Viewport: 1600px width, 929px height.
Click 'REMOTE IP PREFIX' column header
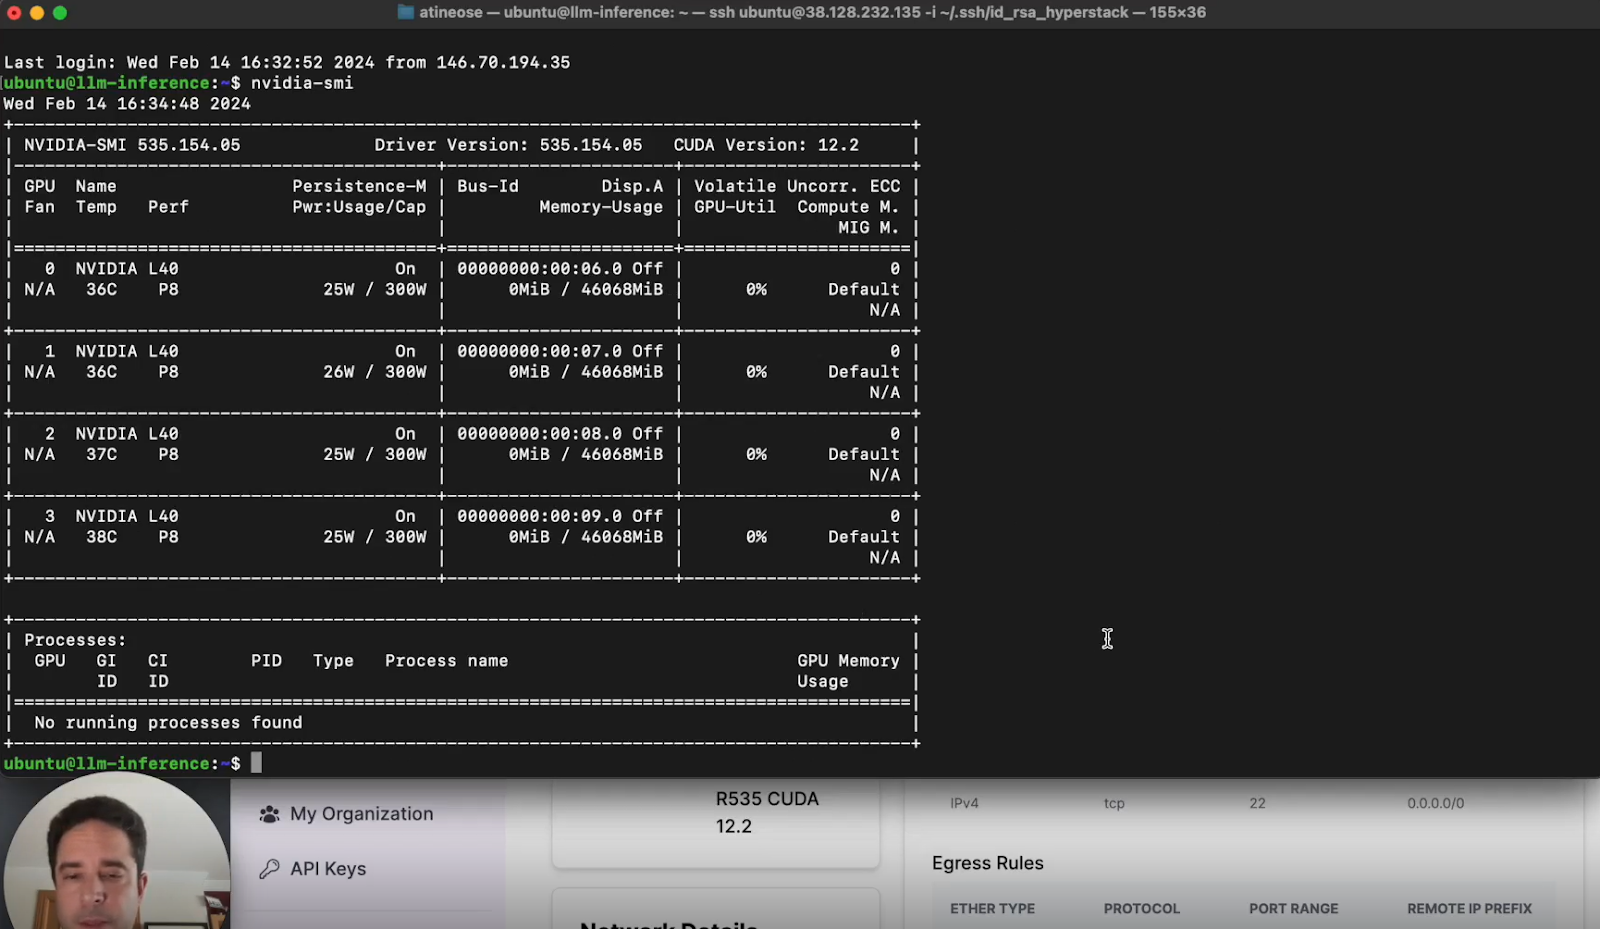[x=1469, y=909]
